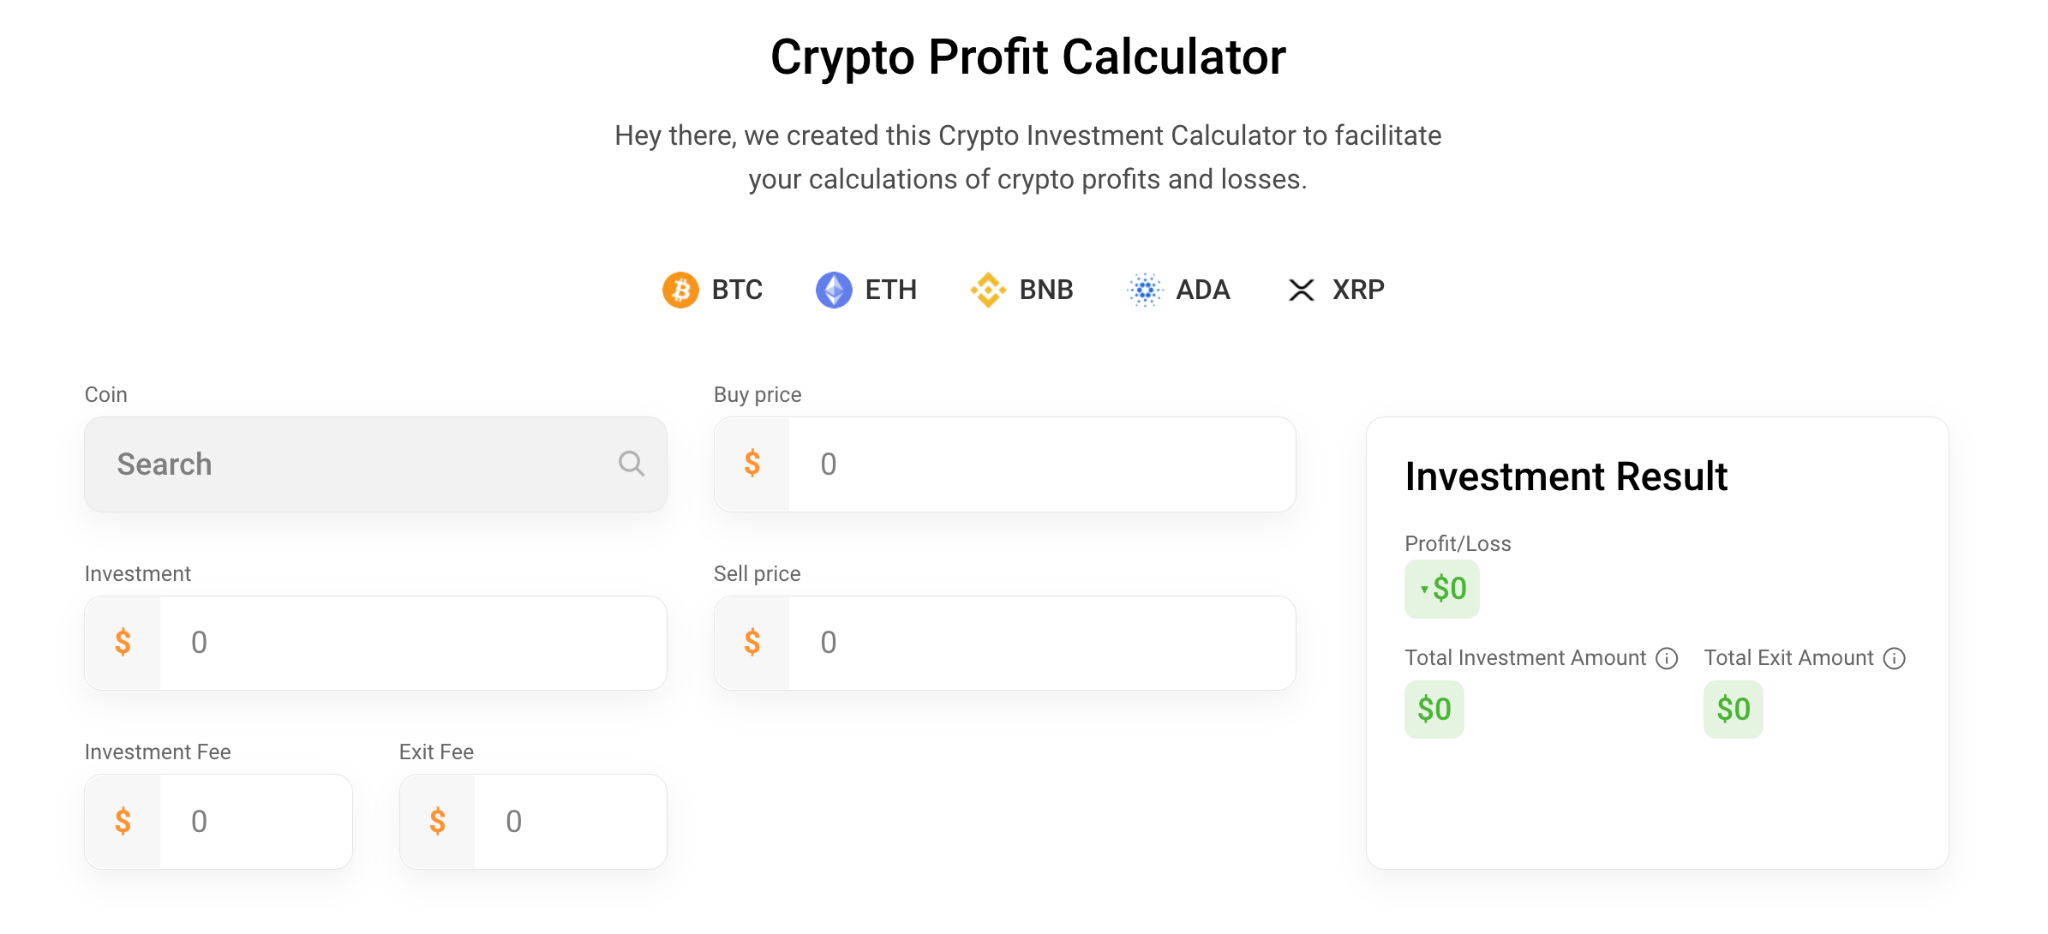The width and height of the screenshot is (2048, 934).
Task: Select the XRP text label
Action: click(x=1357, y=290)
